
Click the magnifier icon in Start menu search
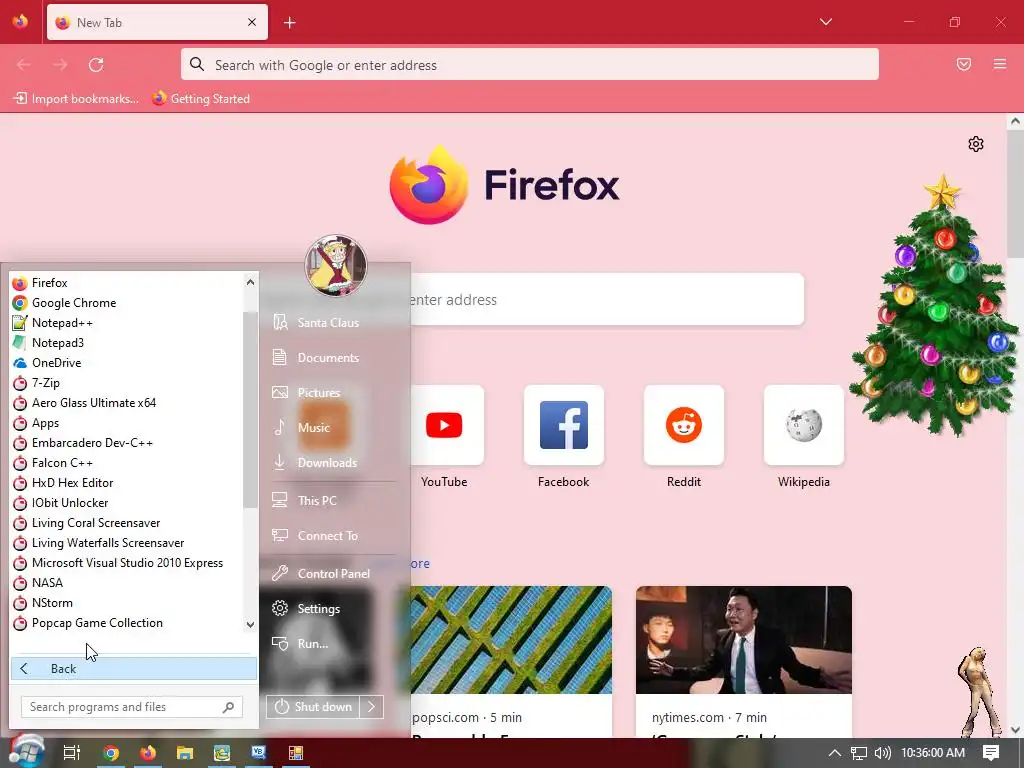228,707
